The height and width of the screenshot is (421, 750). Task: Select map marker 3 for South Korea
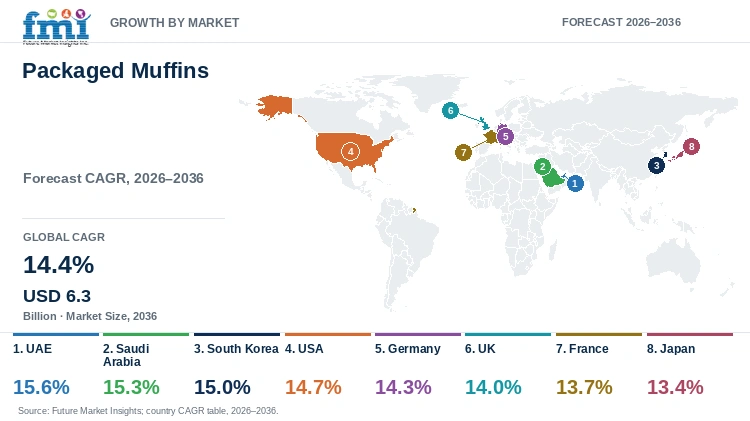pos(656,166)
